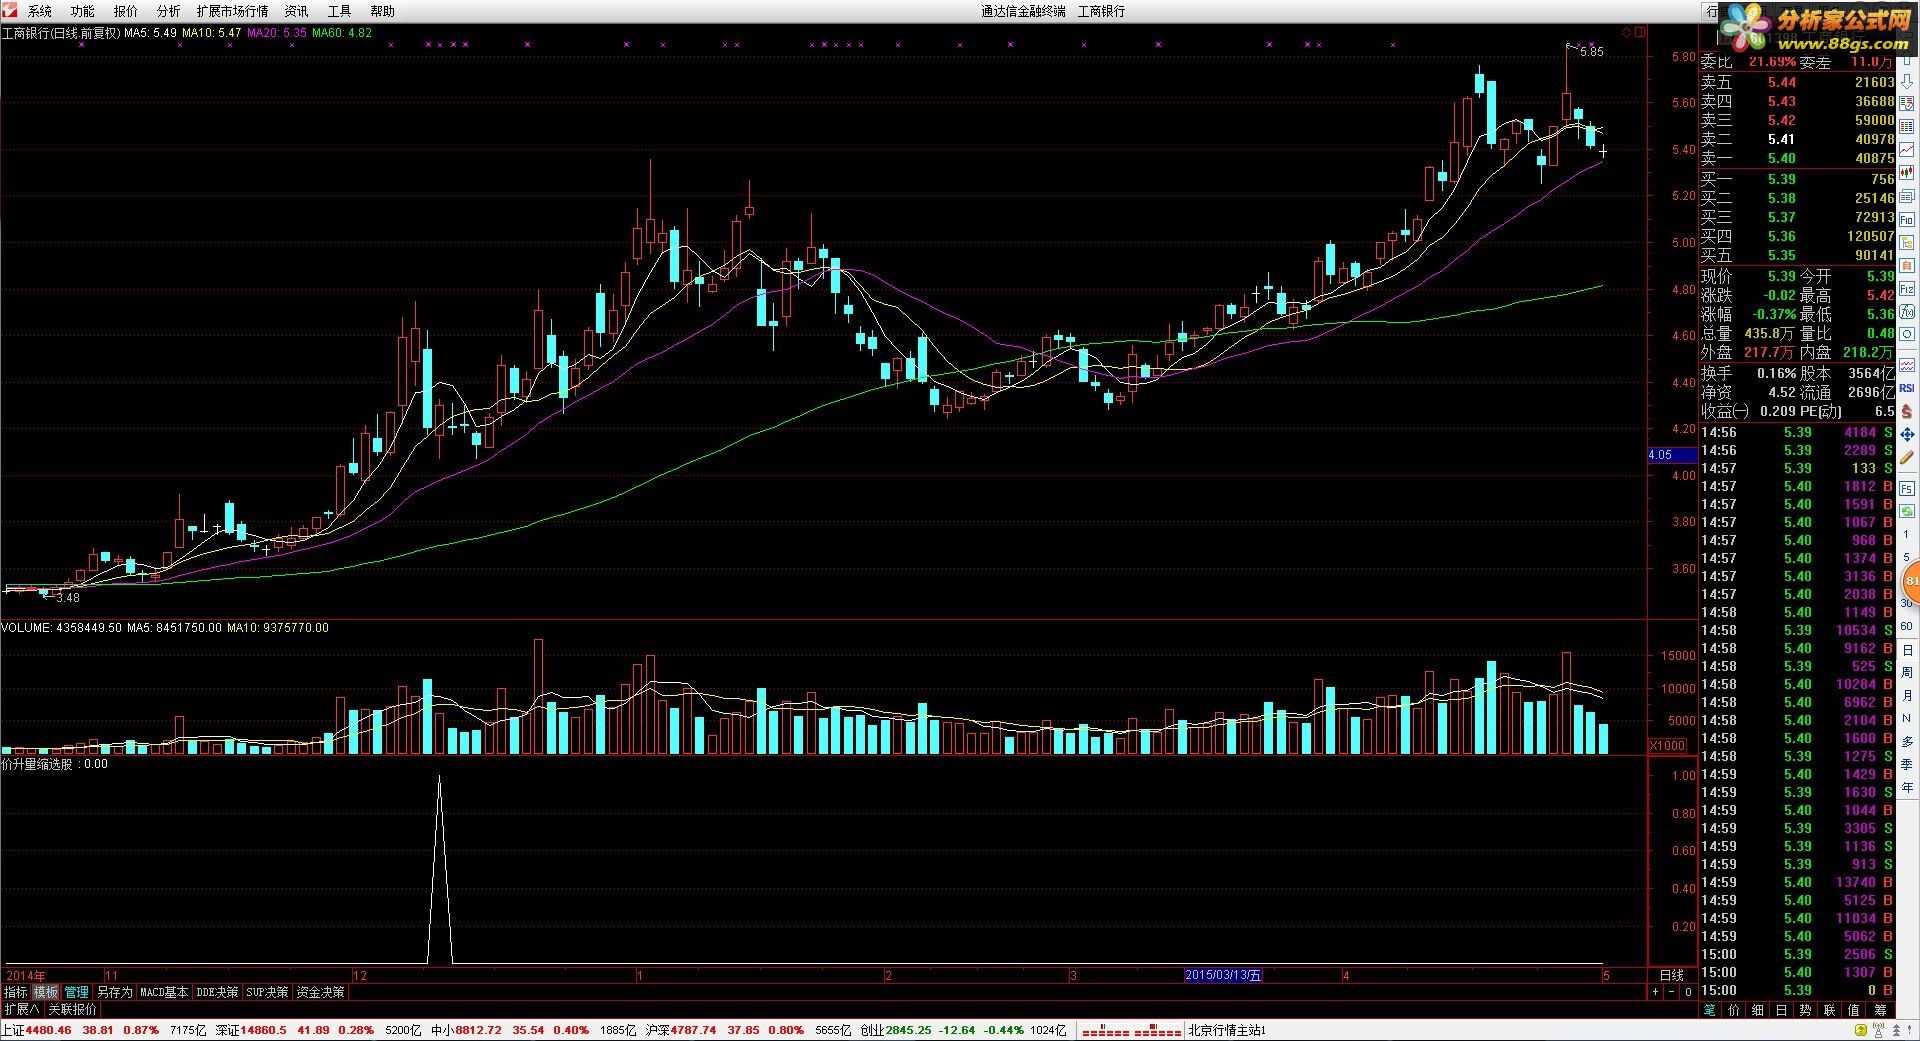
Task: Click the F10 company info icon
Action: click(x=1907, y=219)
